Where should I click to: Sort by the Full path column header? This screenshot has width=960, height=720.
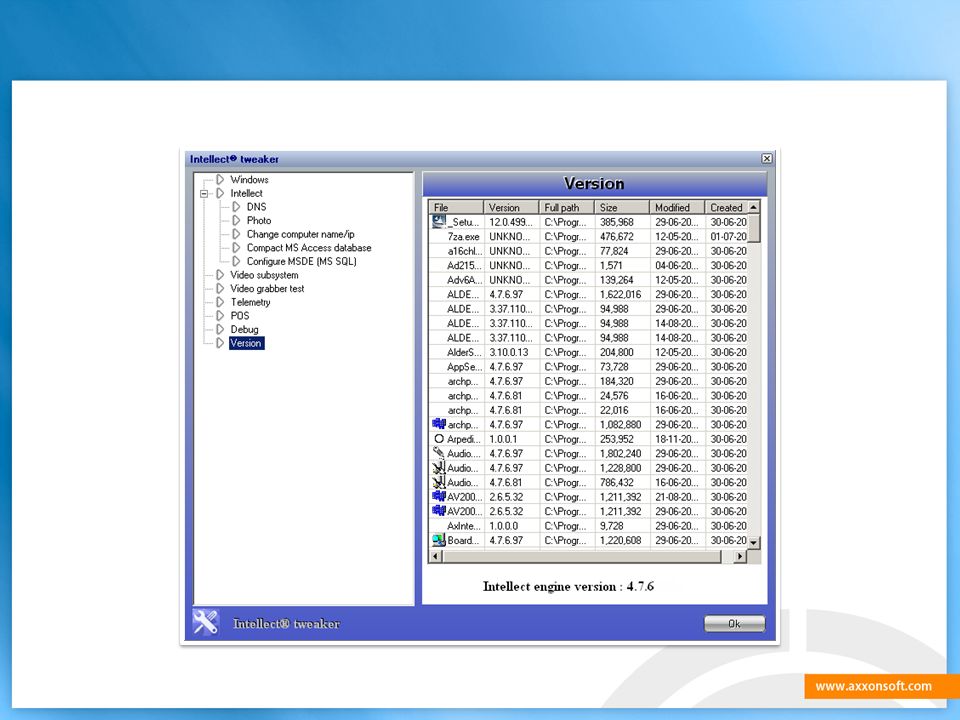coord(566,208)
